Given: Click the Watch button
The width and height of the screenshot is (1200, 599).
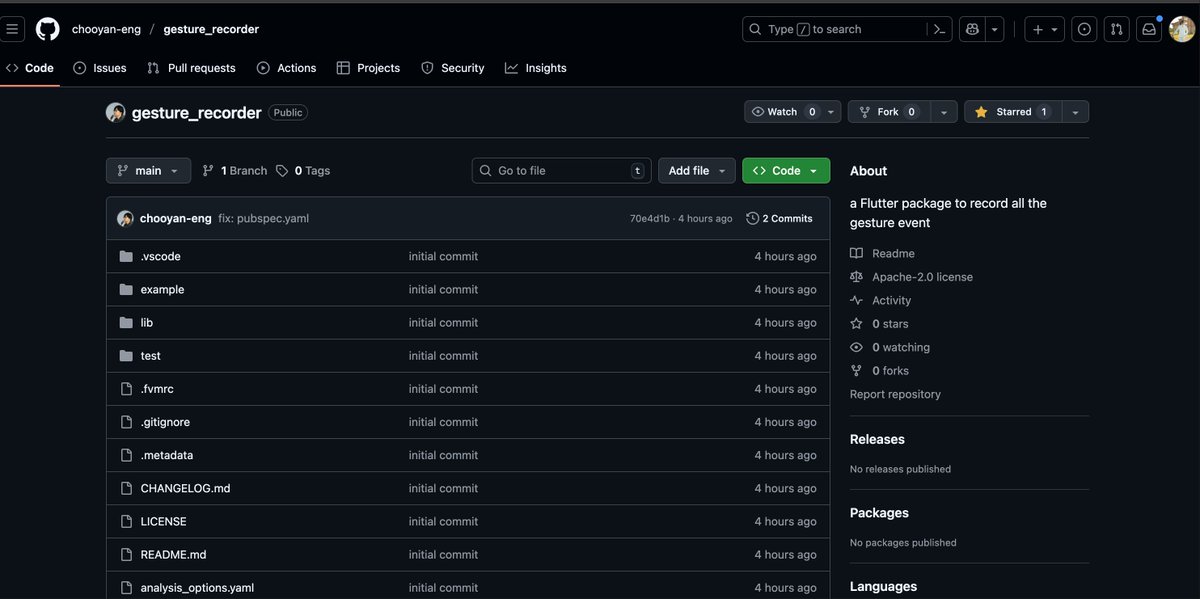Looking at the screenshot, I should [x=784, y=112].
